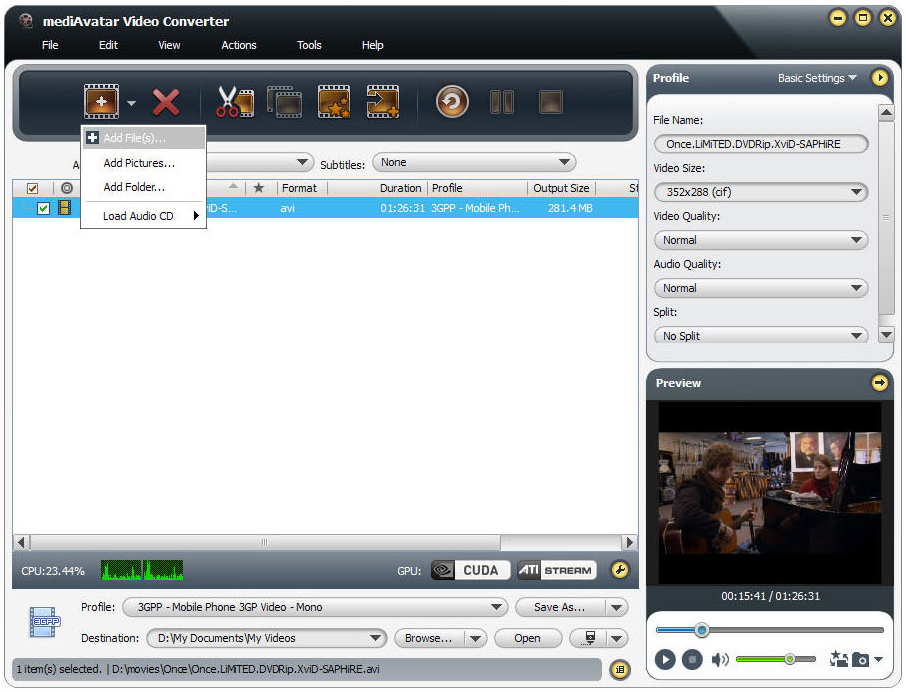Click the CPU usage green graph
This screenshot has width=906, height=692.
coord(142,570)
